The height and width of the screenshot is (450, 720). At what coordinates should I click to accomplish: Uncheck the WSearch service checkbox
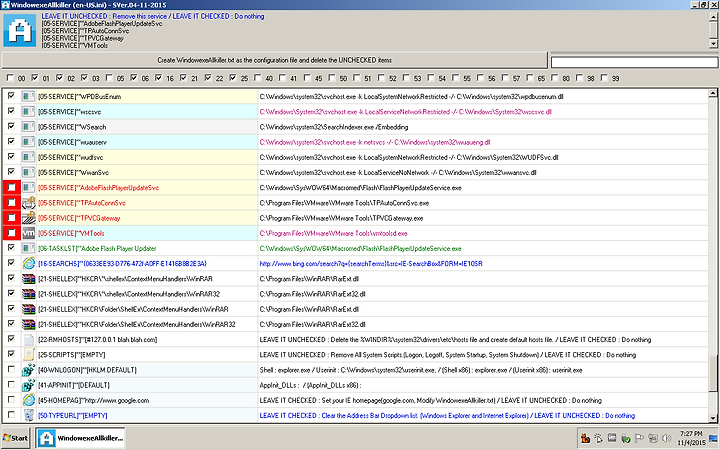click(11, 126)
